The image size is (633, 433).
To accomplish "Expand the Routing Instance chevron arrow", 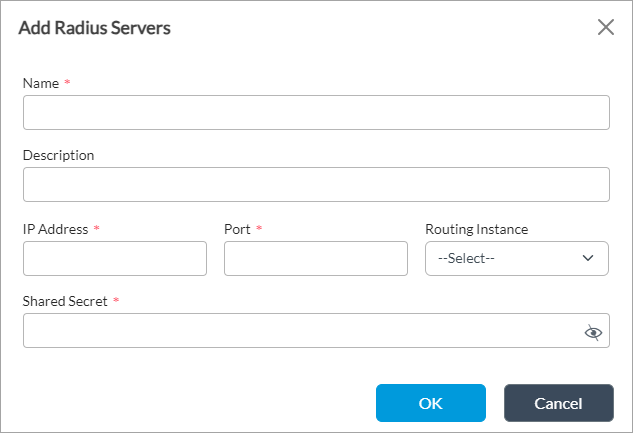I will (588, 258).
